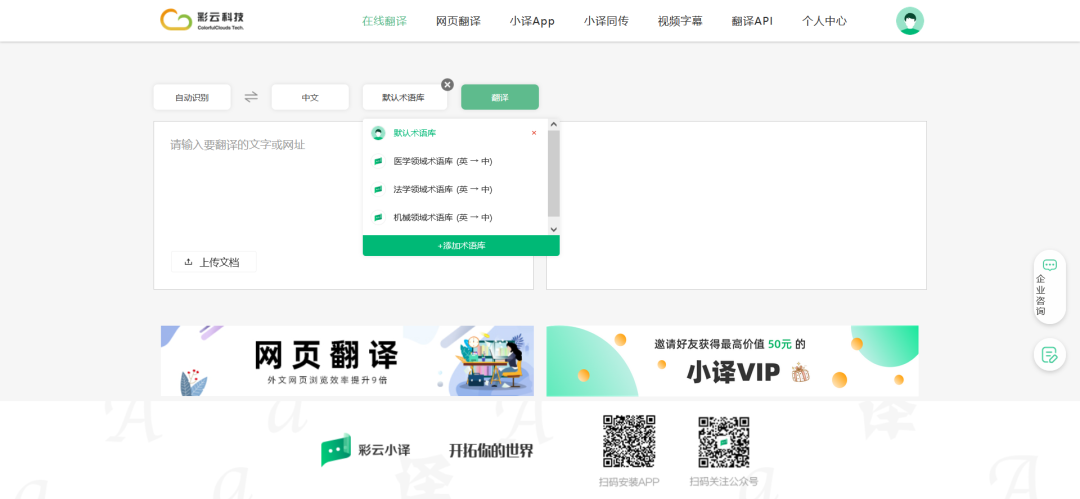
Task: Click the glossary list scrollbar thumb
Action: (554, 173)
